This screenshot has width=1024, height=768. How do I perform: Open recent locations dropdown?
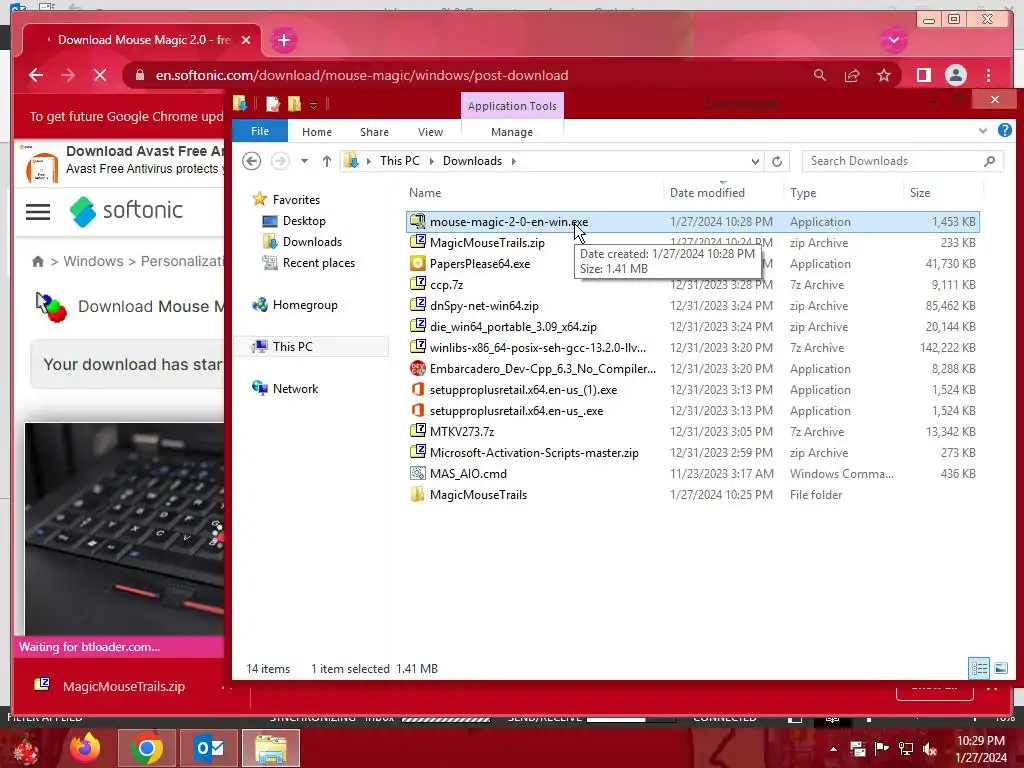[x=304, y=161]
